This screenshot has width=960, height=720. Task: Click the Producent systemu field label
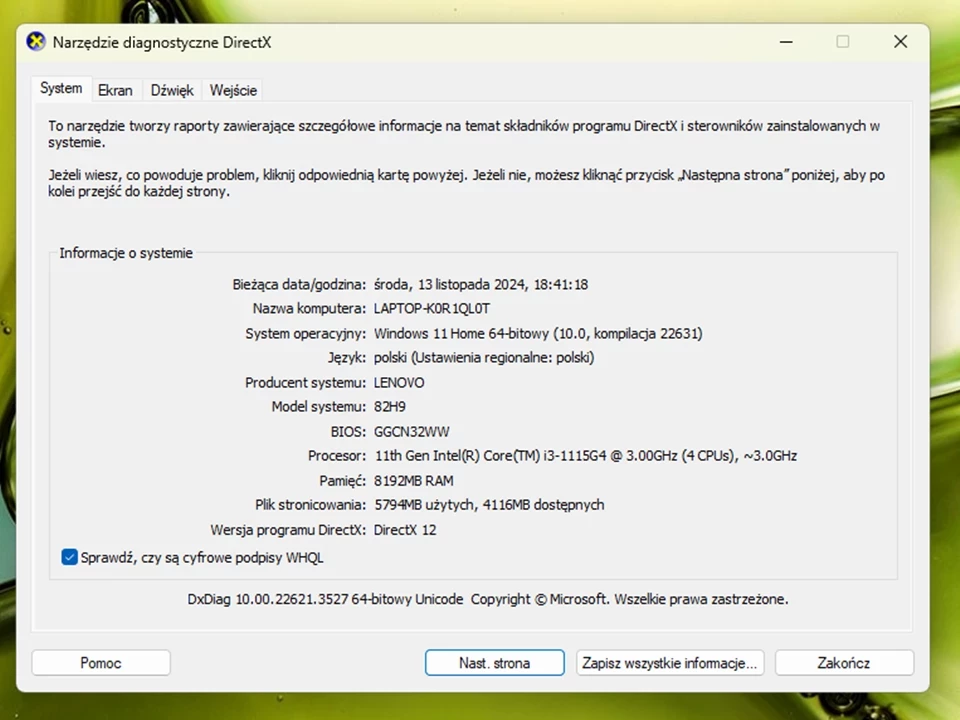pos(306,383)
